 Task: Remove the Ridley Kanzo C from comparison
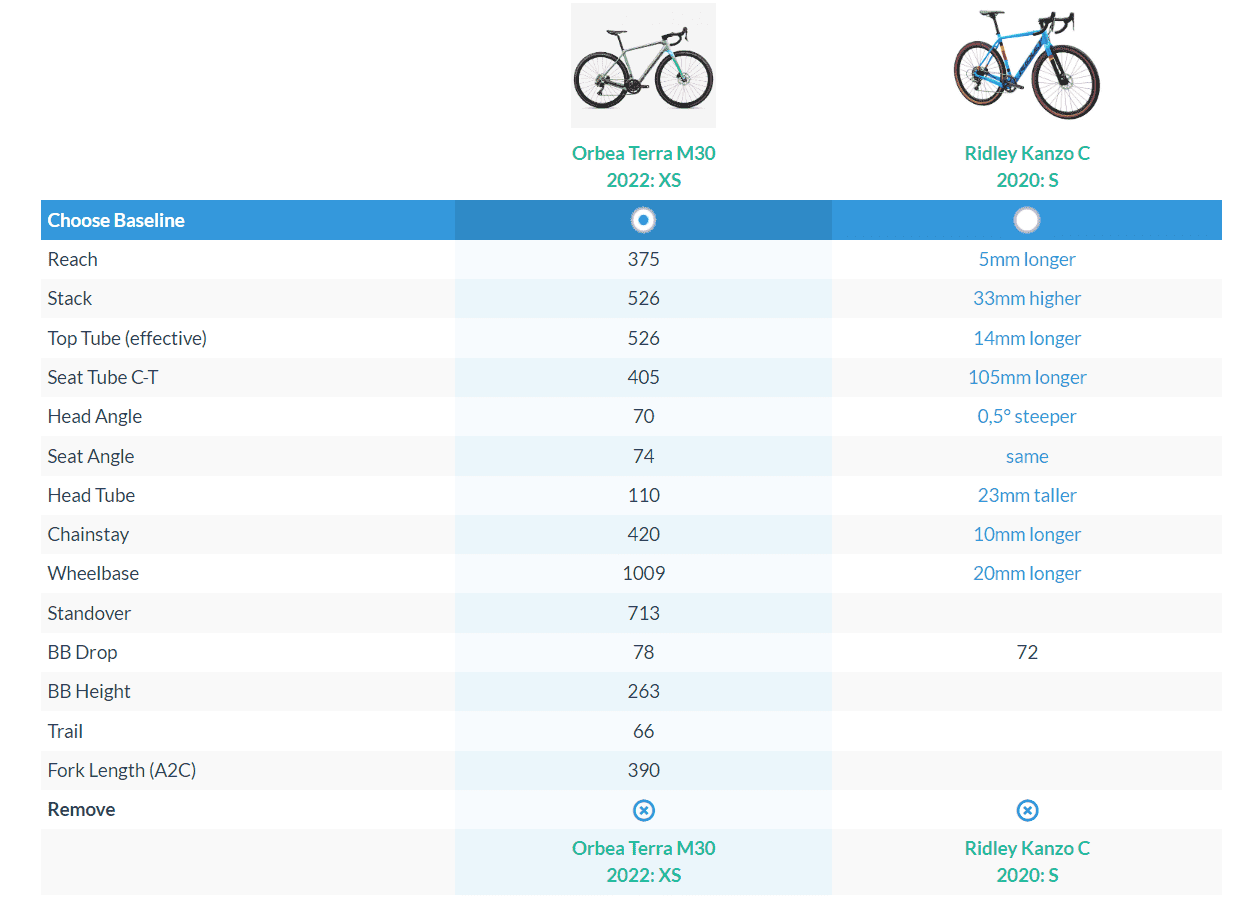[1027, 810]
